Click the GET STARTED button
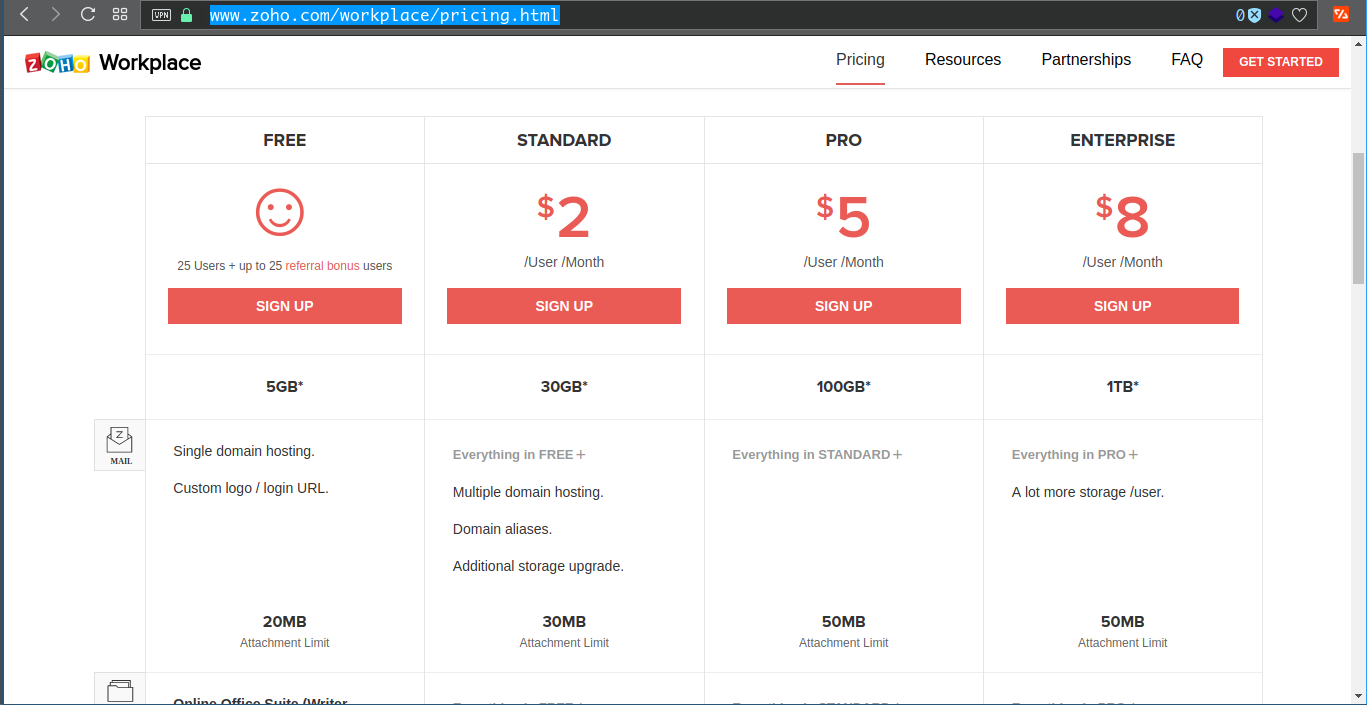Screen dimensions: 1367x705 pyautogui.click(x=1281, y=61)
